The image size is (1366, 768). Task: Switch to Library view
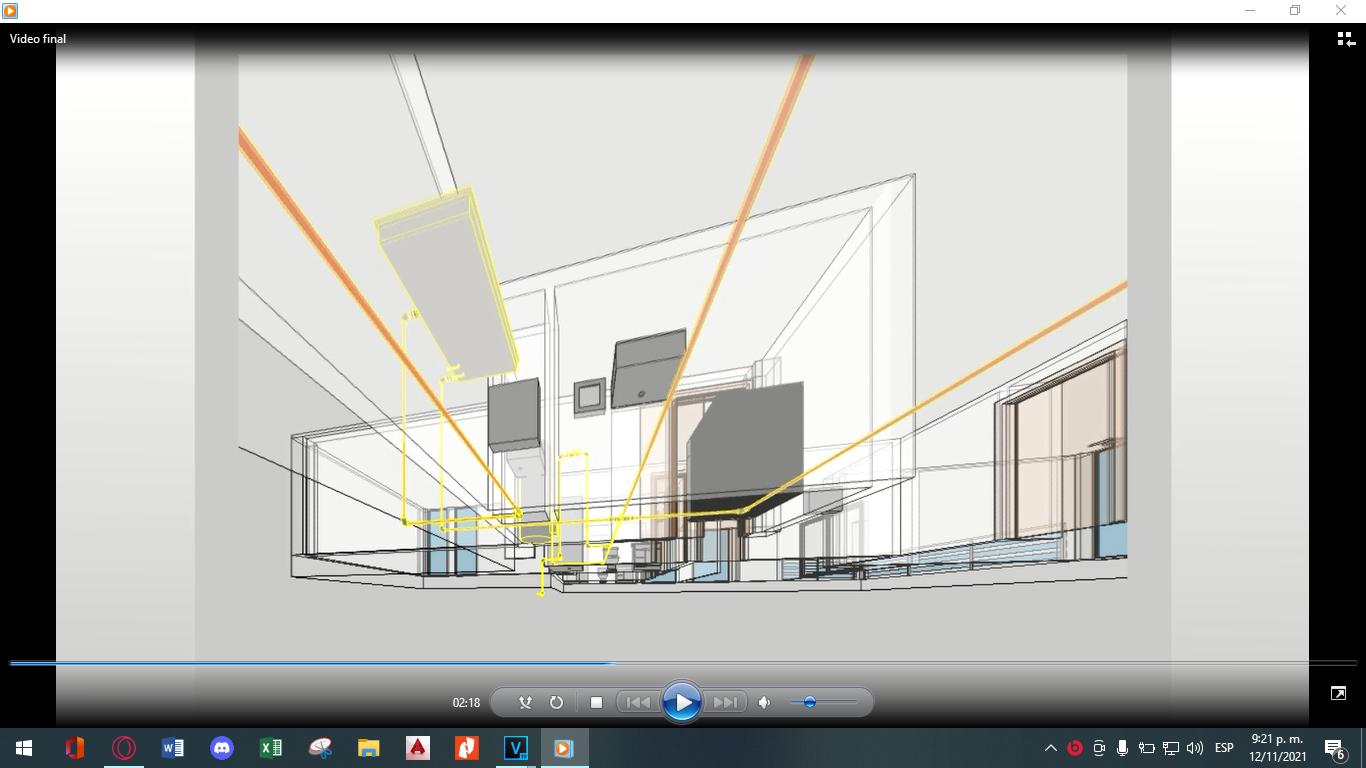pos(1346,39)
